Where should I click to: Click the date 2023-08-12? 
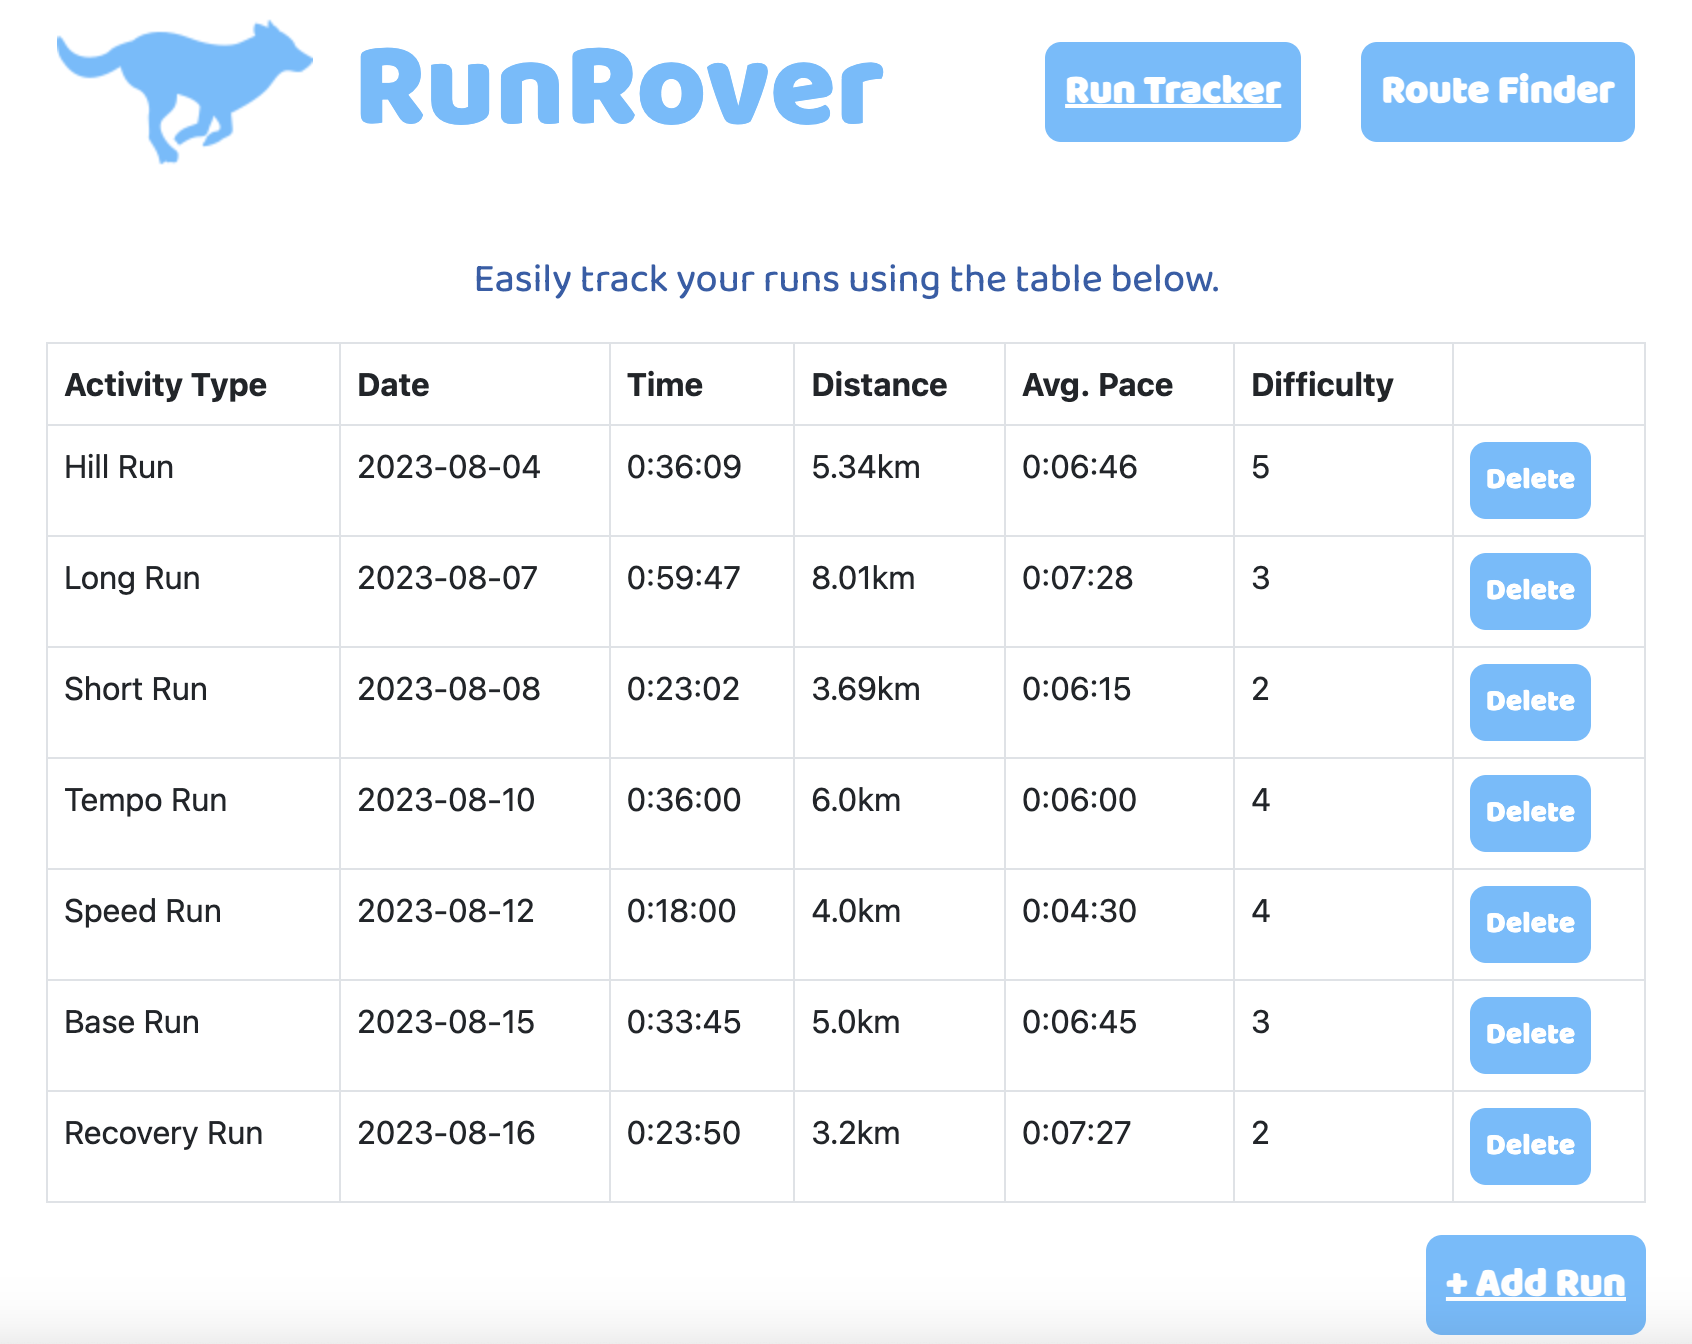446,911
